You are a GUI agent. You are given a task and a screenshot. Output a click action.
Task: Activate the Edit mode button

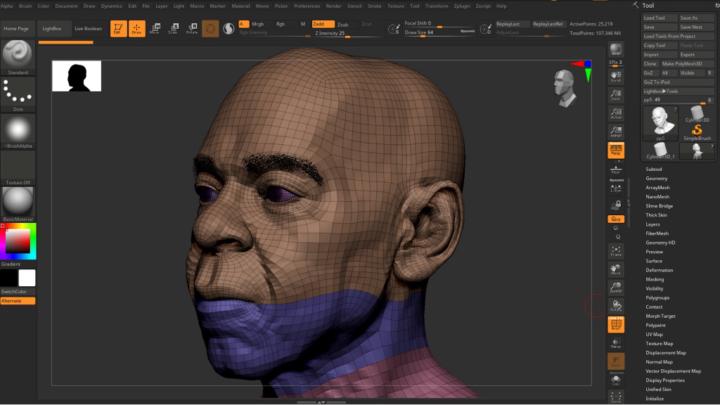point(118,28)
